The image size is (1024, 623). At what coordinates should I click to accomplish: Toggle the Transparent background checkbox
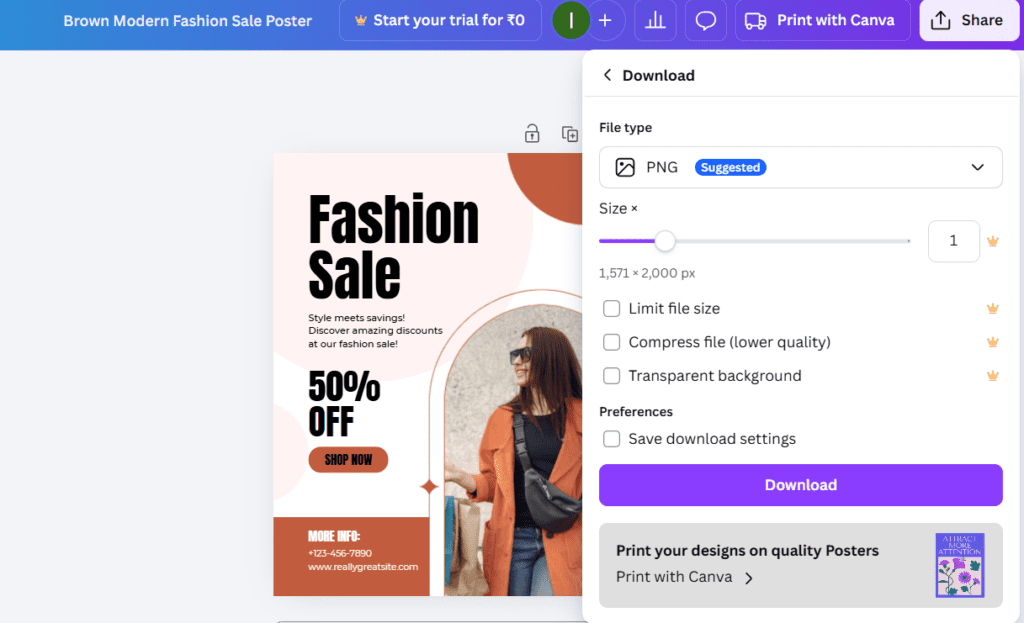click(612, 376)
